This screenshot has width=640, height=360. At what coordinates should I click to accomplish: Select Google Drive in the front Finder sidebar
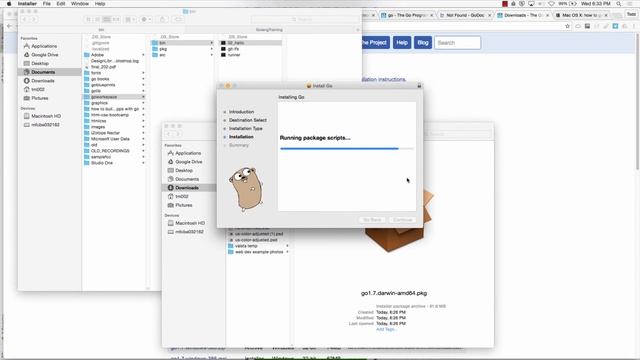click(189, 162)
